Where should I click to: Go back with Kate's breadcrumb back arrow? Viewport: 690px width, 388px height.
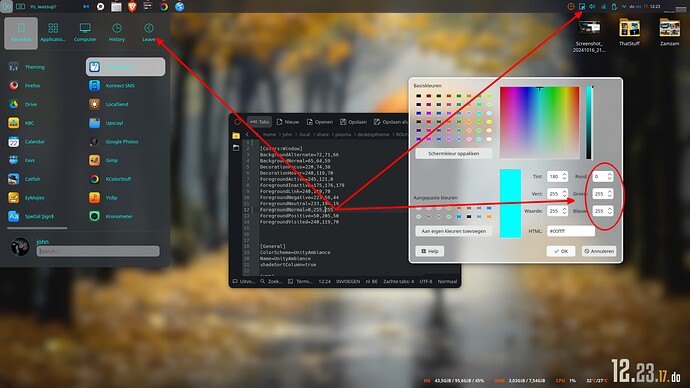pyautogui.click(x=247, y=134)
